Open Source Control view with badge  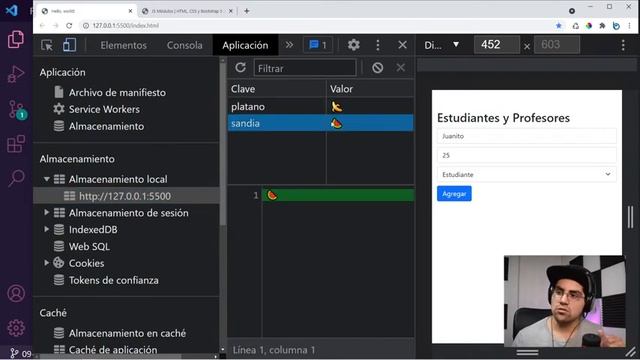click(17, 109)
